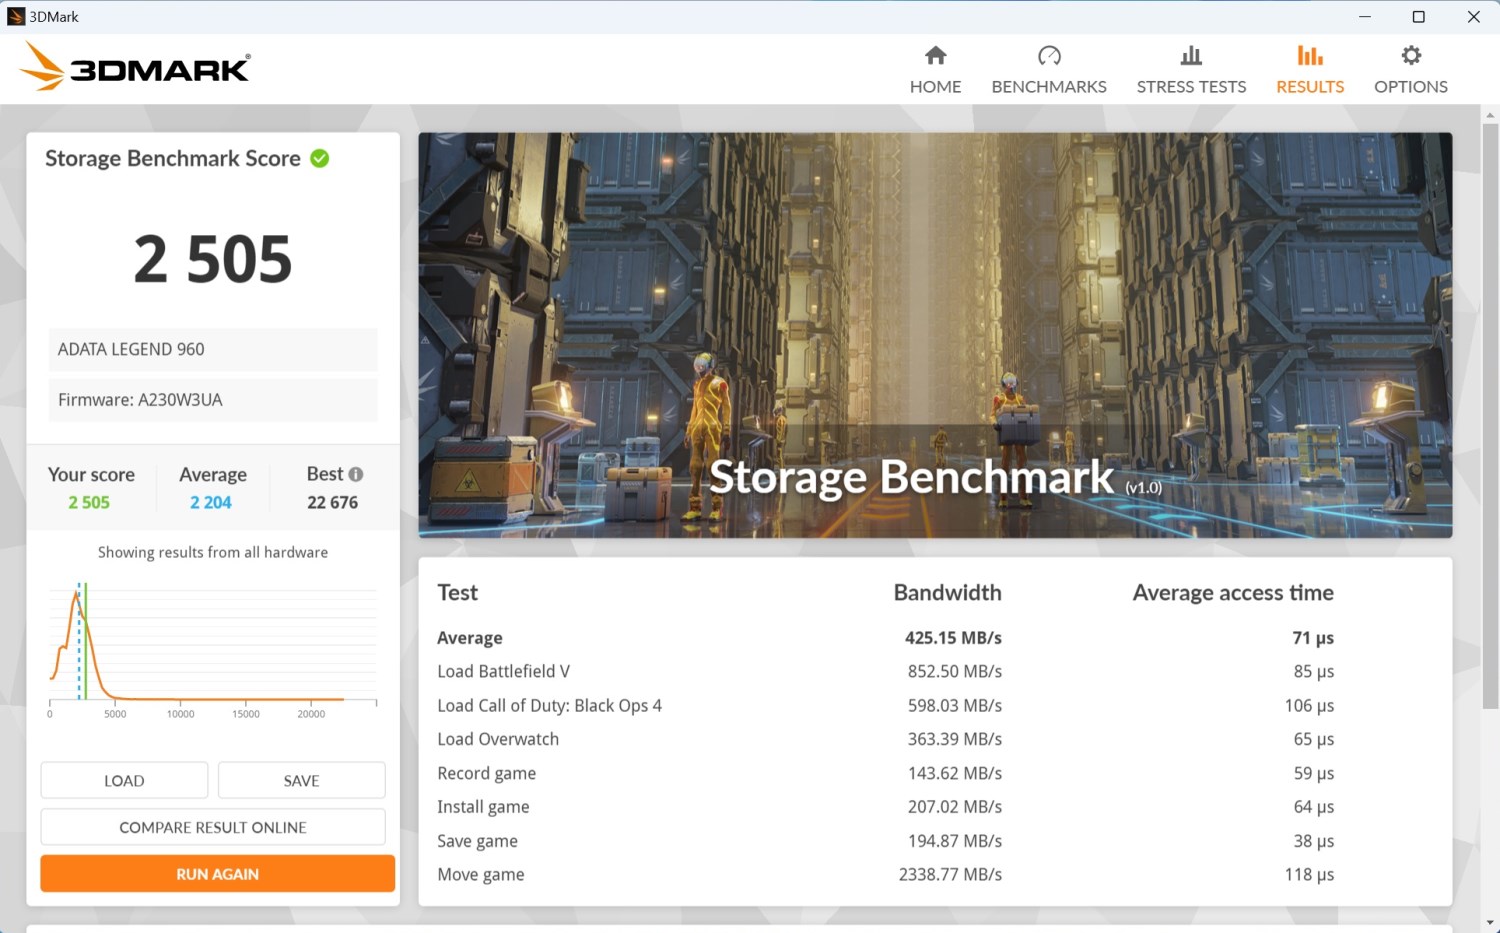Click the orange RUN AGAIN button
This screenshot has width=1500, height=933.
pyautogui.click(x=217, y=874)
